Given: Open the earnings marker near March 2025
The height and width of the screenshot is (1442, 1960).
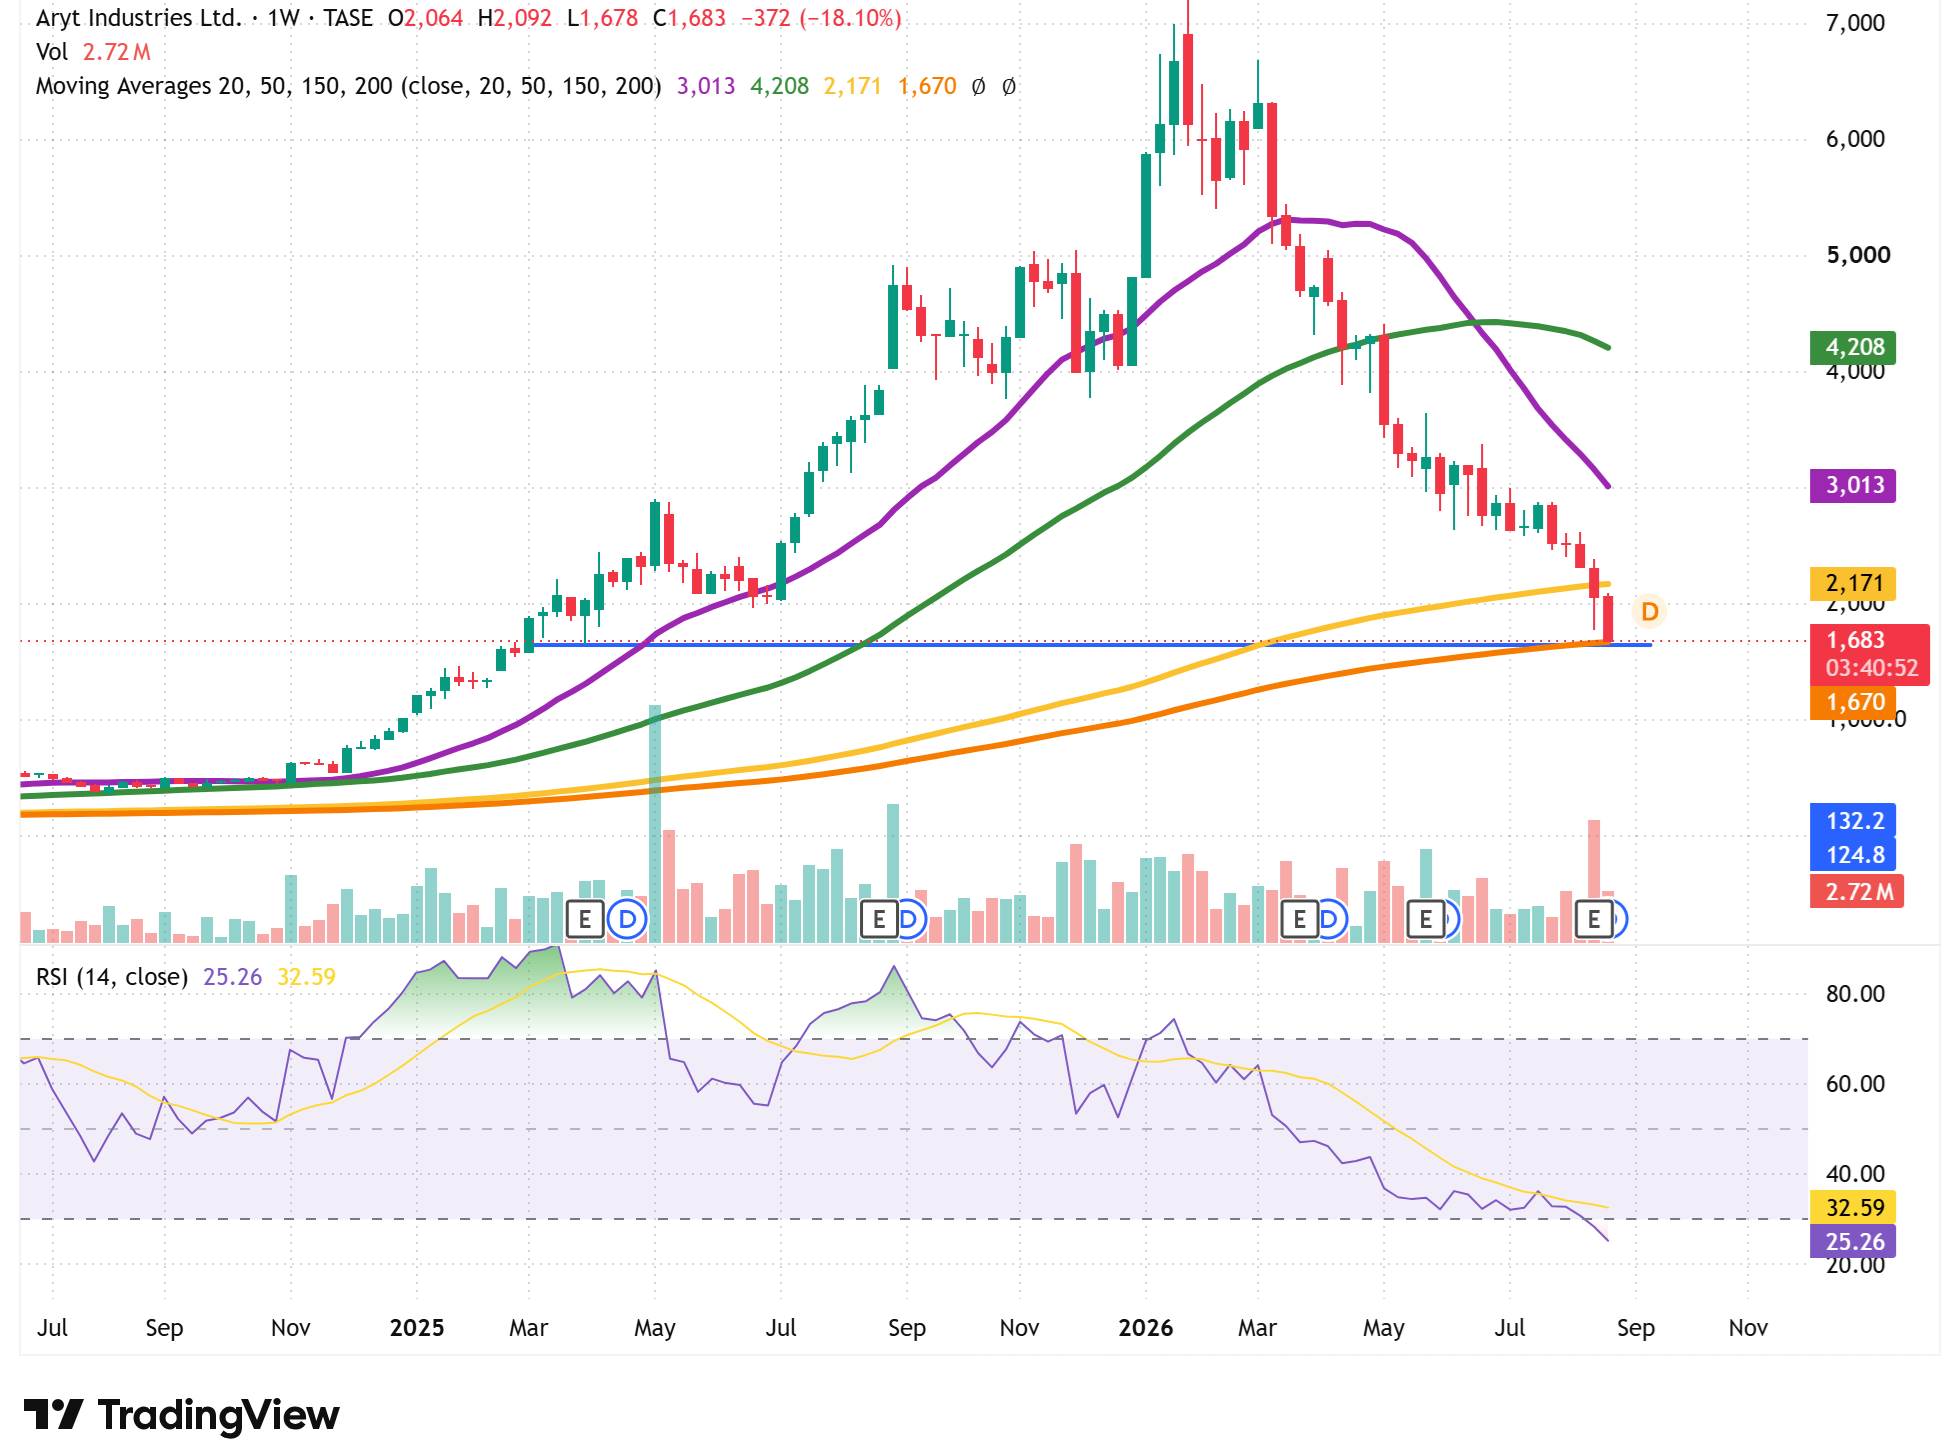Looking at the screenshot, I should point(585,918).
